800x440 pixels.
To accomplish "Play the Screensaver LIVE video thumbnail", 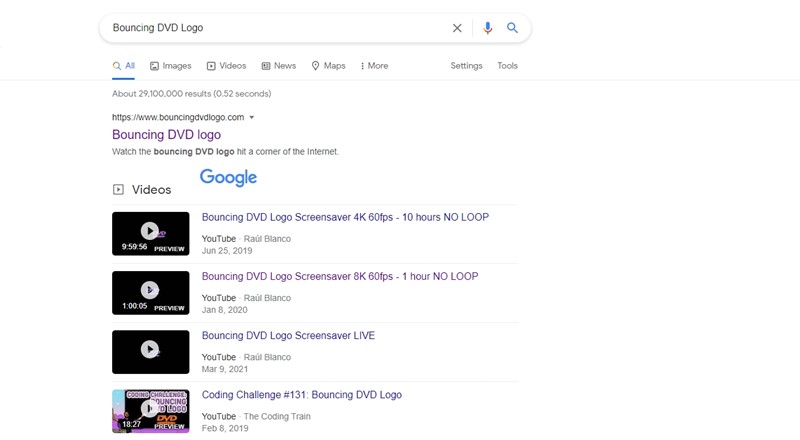I will 150,351.
